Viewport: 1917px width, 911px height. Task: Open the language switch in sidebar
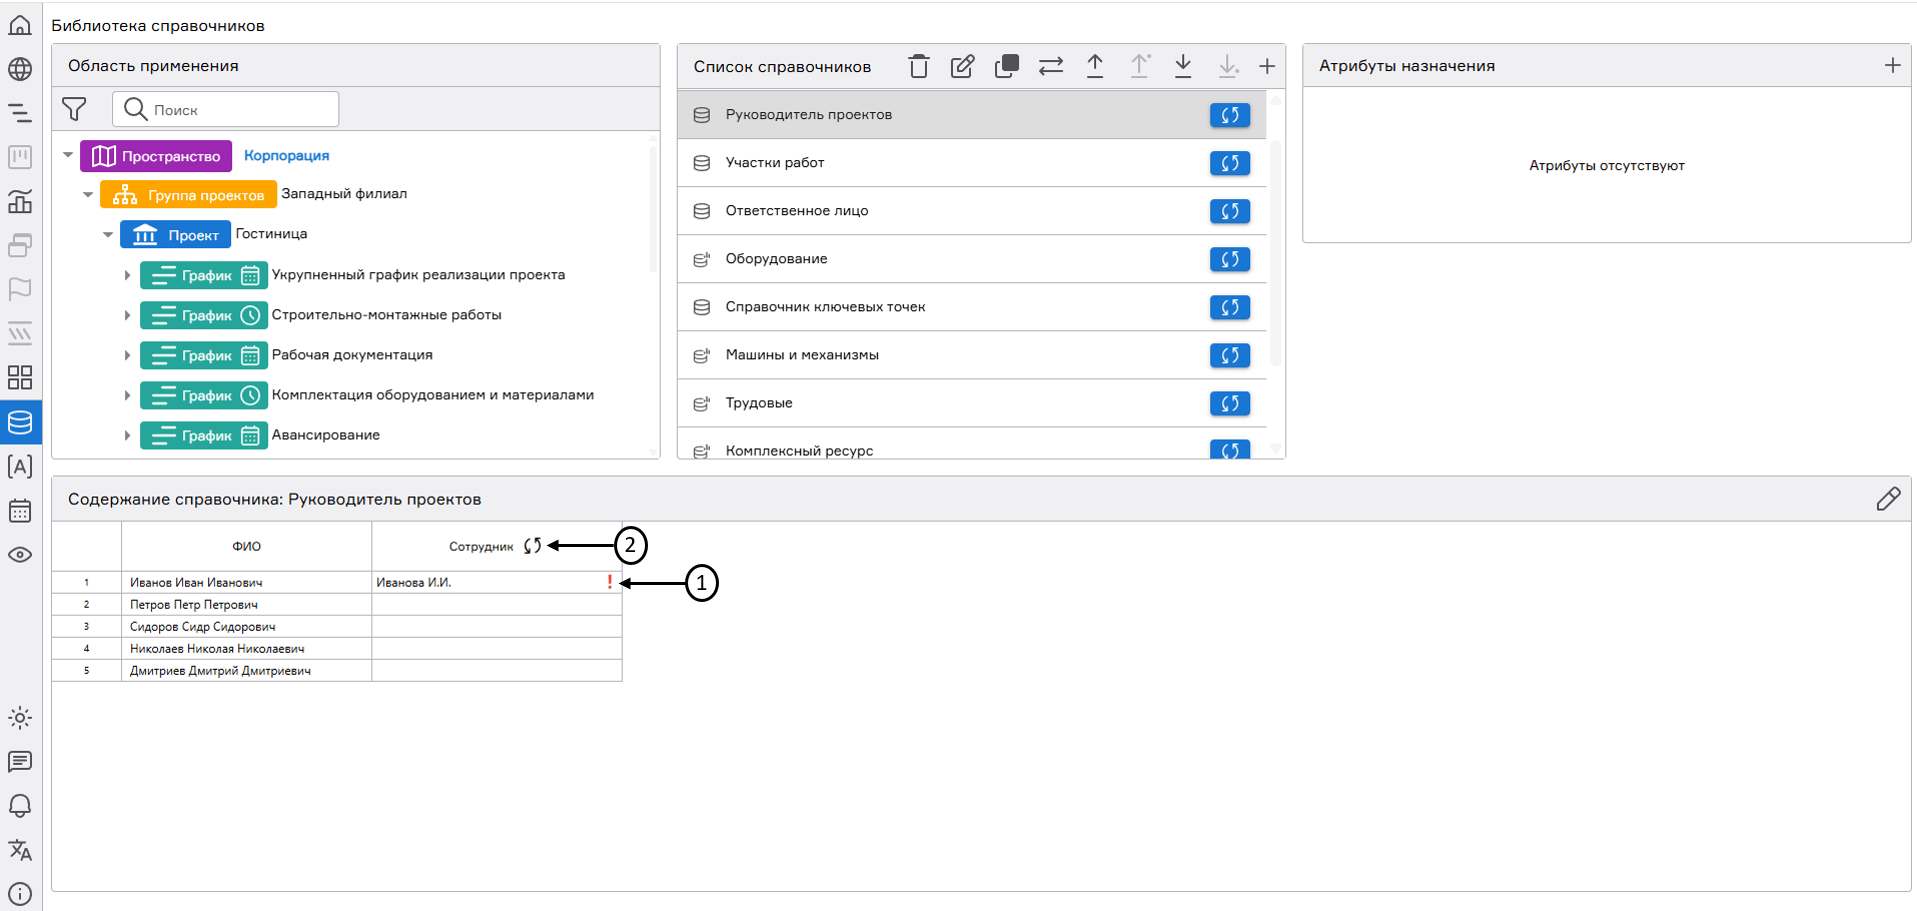click(x=20, y=850)
